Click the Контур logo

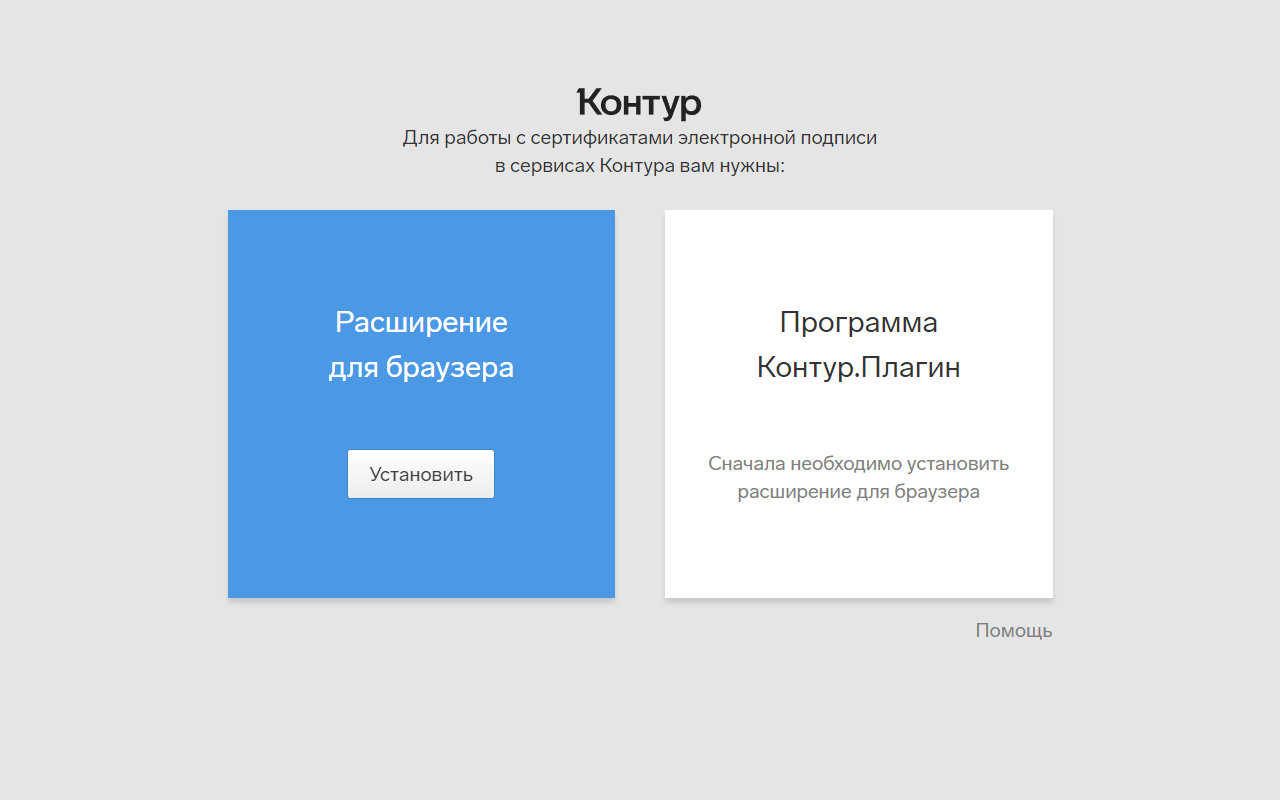pos(639,101)
